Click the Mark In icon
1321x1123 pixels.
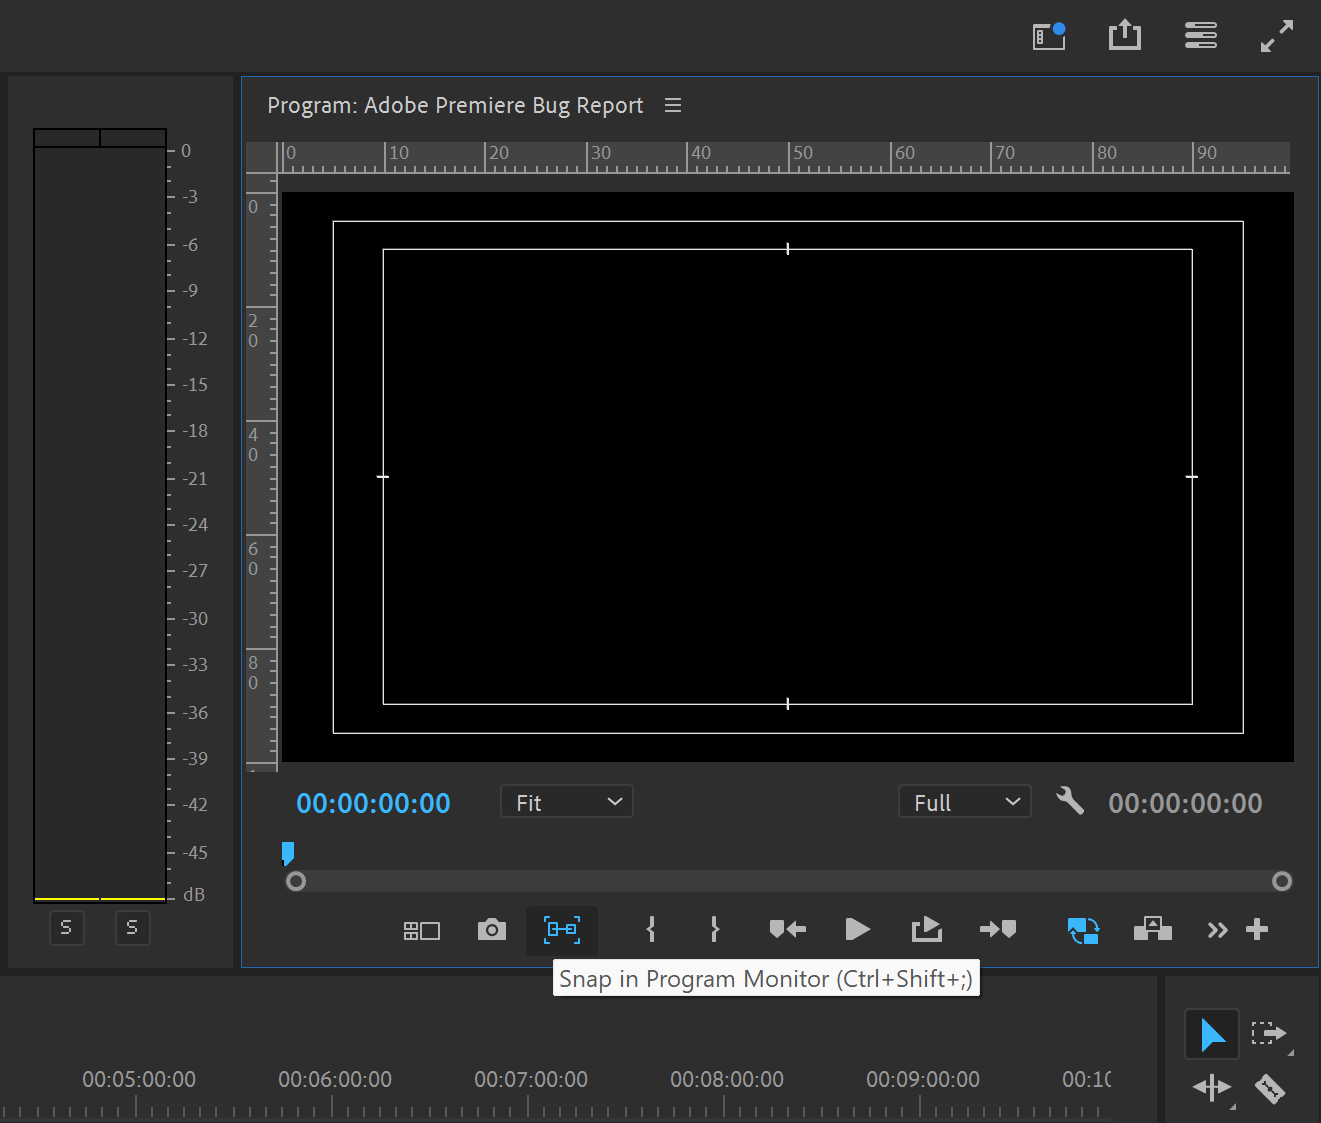tap(651, 930)
